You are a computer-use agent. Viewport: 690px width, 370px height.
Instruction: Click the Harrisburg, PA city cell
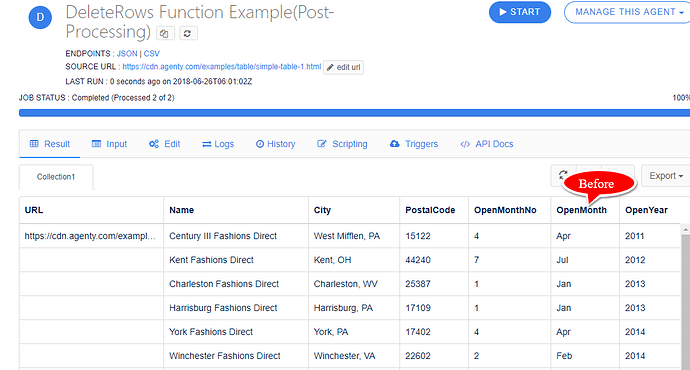[x=354, y=308]
